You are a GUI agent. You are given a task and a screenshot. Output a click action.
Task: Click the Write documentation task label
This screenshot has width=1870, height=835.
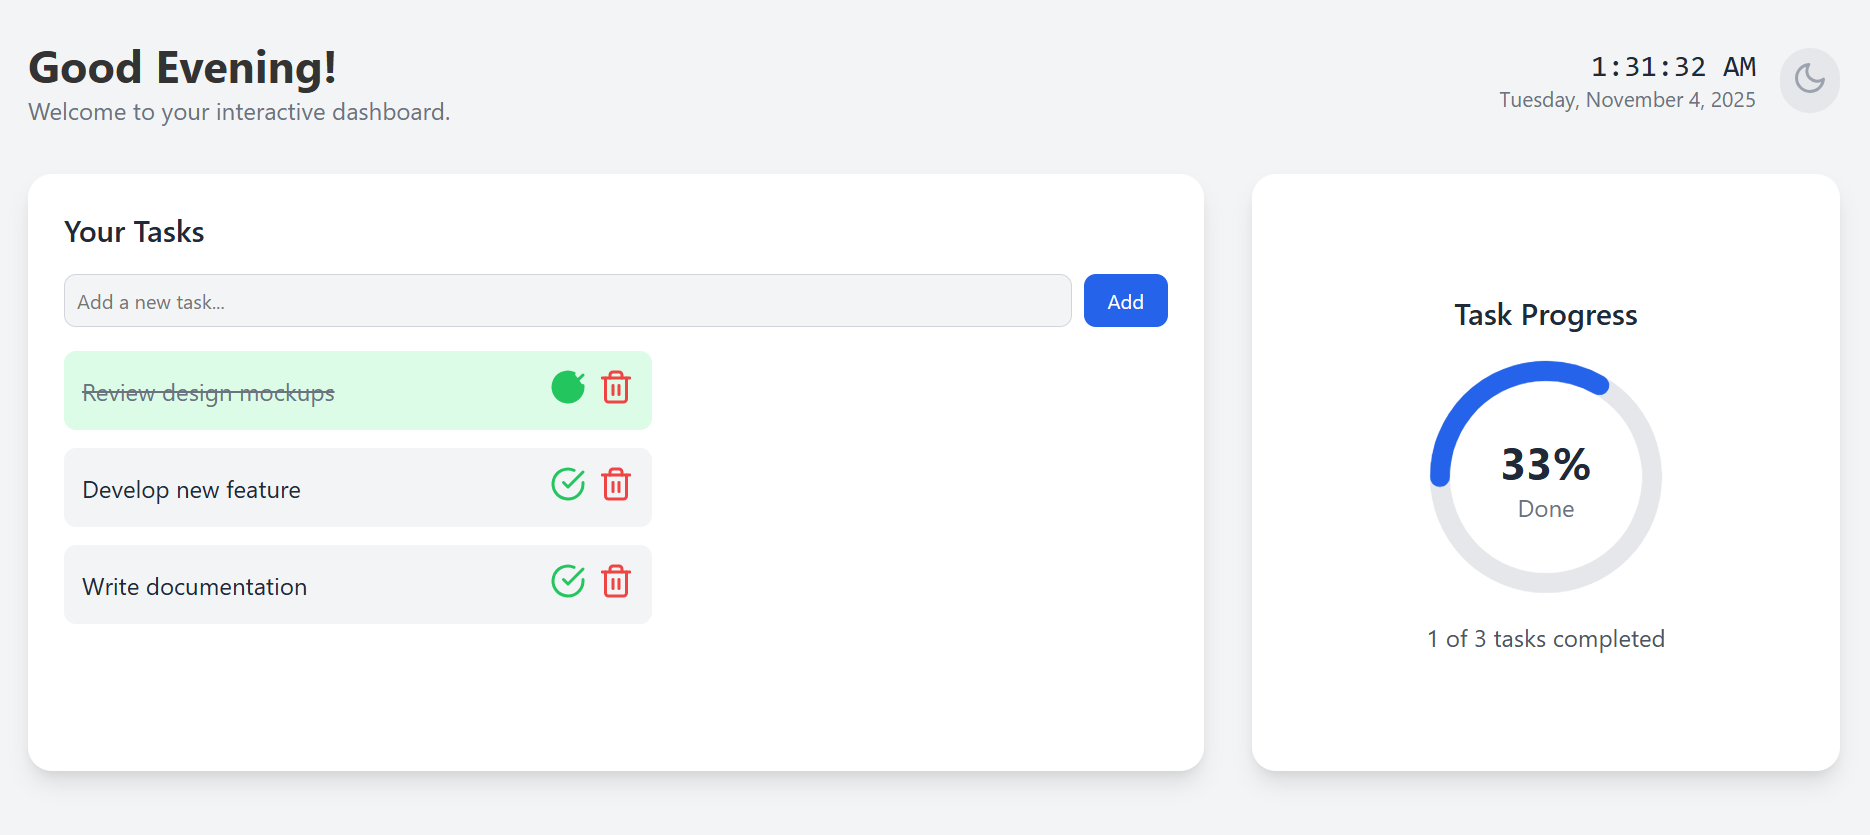click(x=194, y=587)
